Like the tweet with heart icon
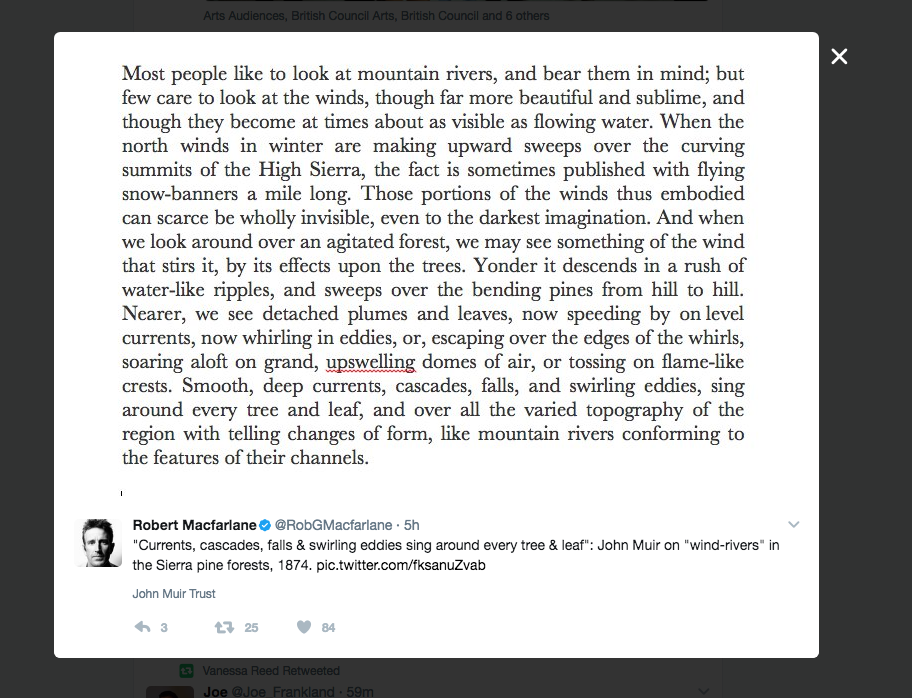 tap(304, 627)
